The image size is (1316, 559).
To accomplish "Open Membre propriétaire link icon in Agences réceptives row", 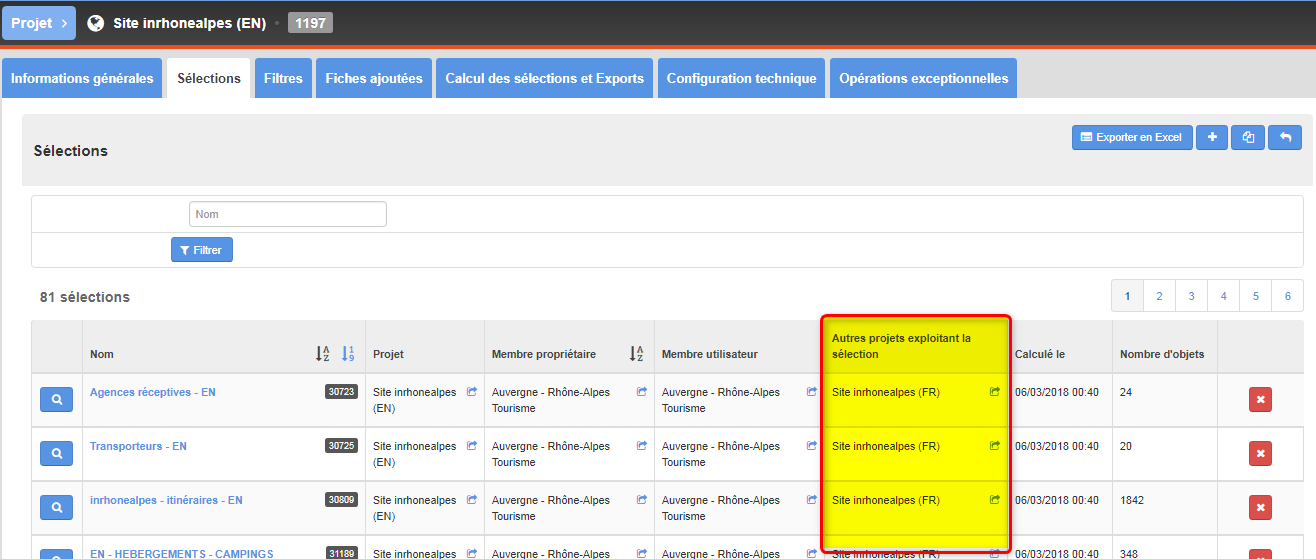I will pyautogui.click(x=642, y=392).
